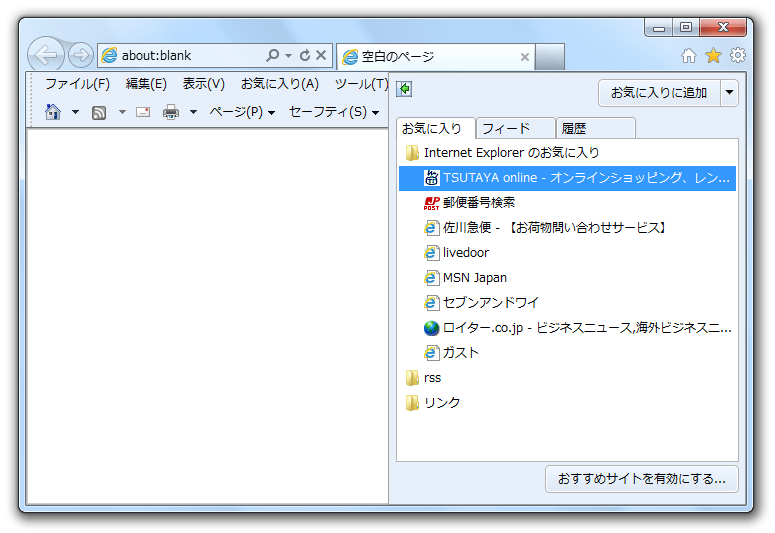Open the お気に入り(A) menu
This screenshot has height=533, width=775.
point(280,84)
